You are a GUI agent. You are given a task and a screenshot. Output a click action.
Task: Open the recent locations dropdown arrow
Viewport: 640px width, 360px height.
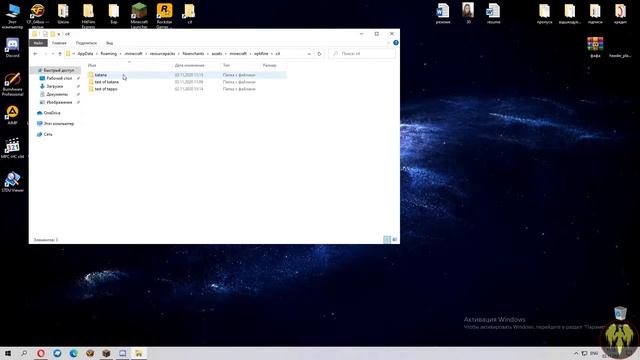[53, 53]
